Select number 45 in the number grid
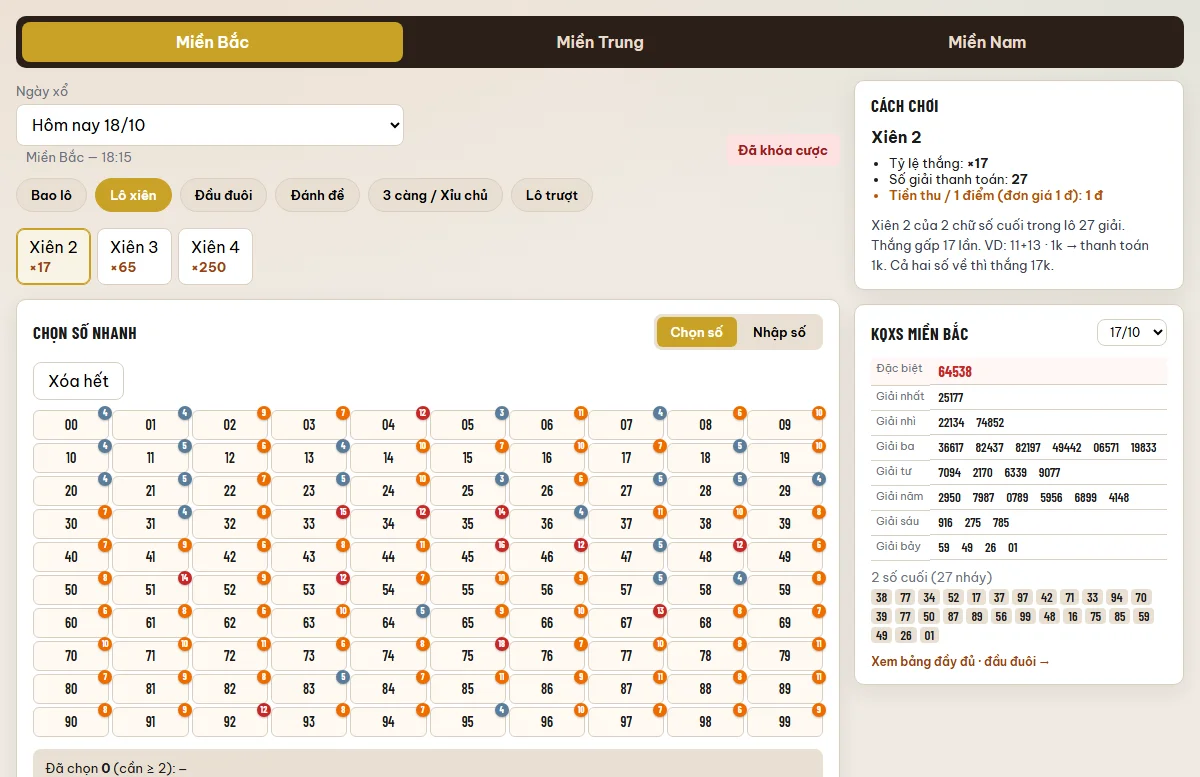This screenshot has width=1200, height=777. pos(468,557)
